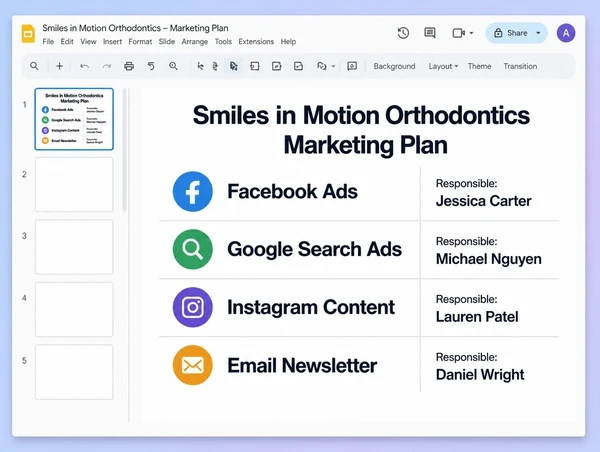Click the magnifier search icon in toolbar
The image size is (600, 452).
point(34,66)
